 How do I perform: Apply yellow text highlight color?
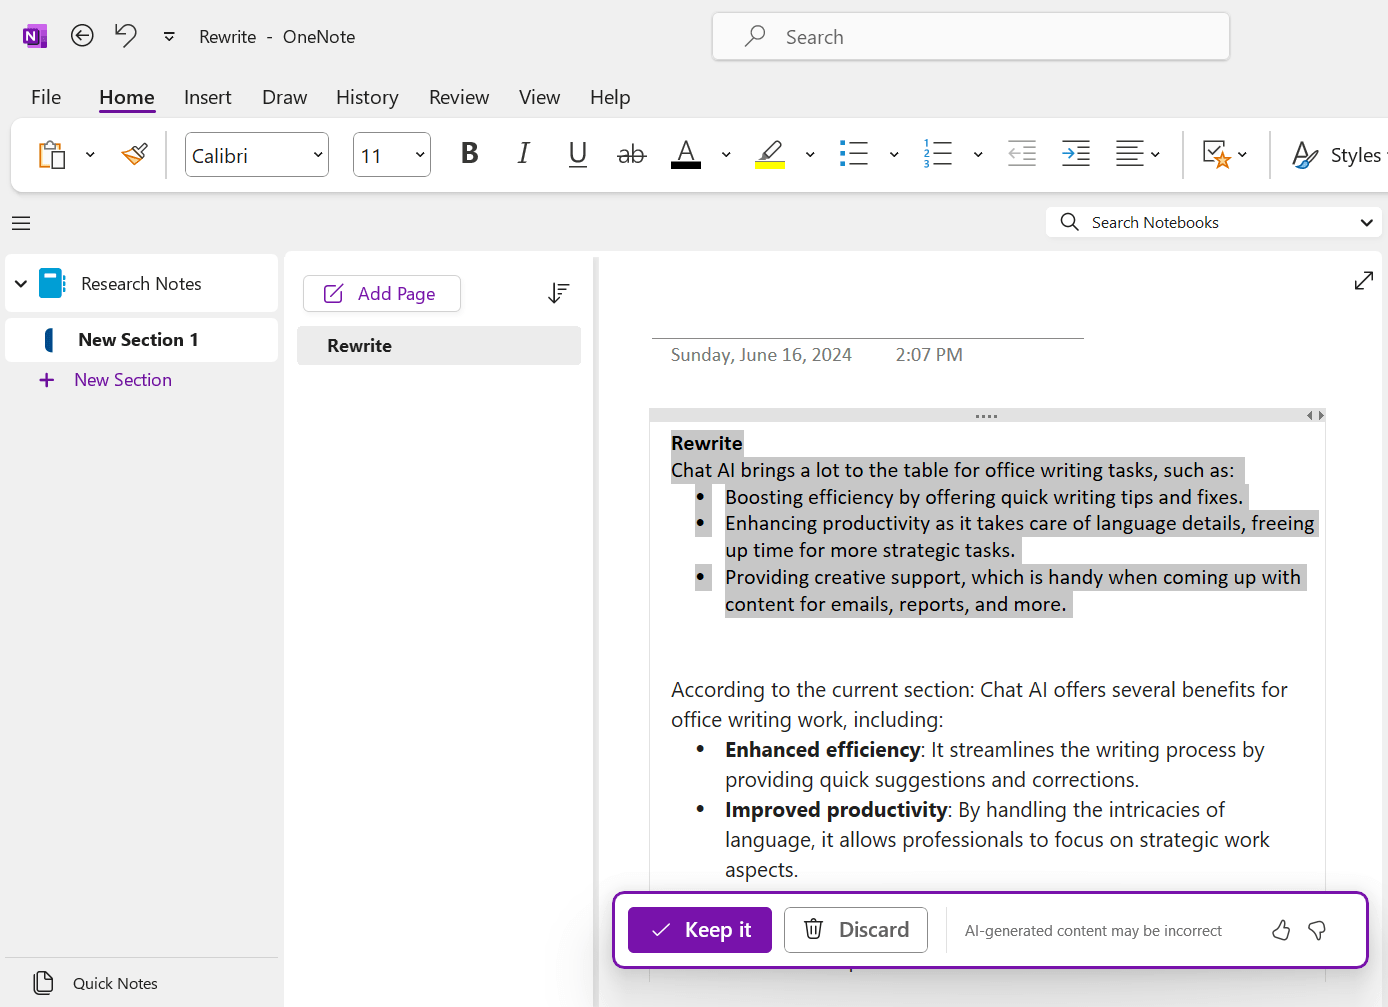tap(770, 154)
